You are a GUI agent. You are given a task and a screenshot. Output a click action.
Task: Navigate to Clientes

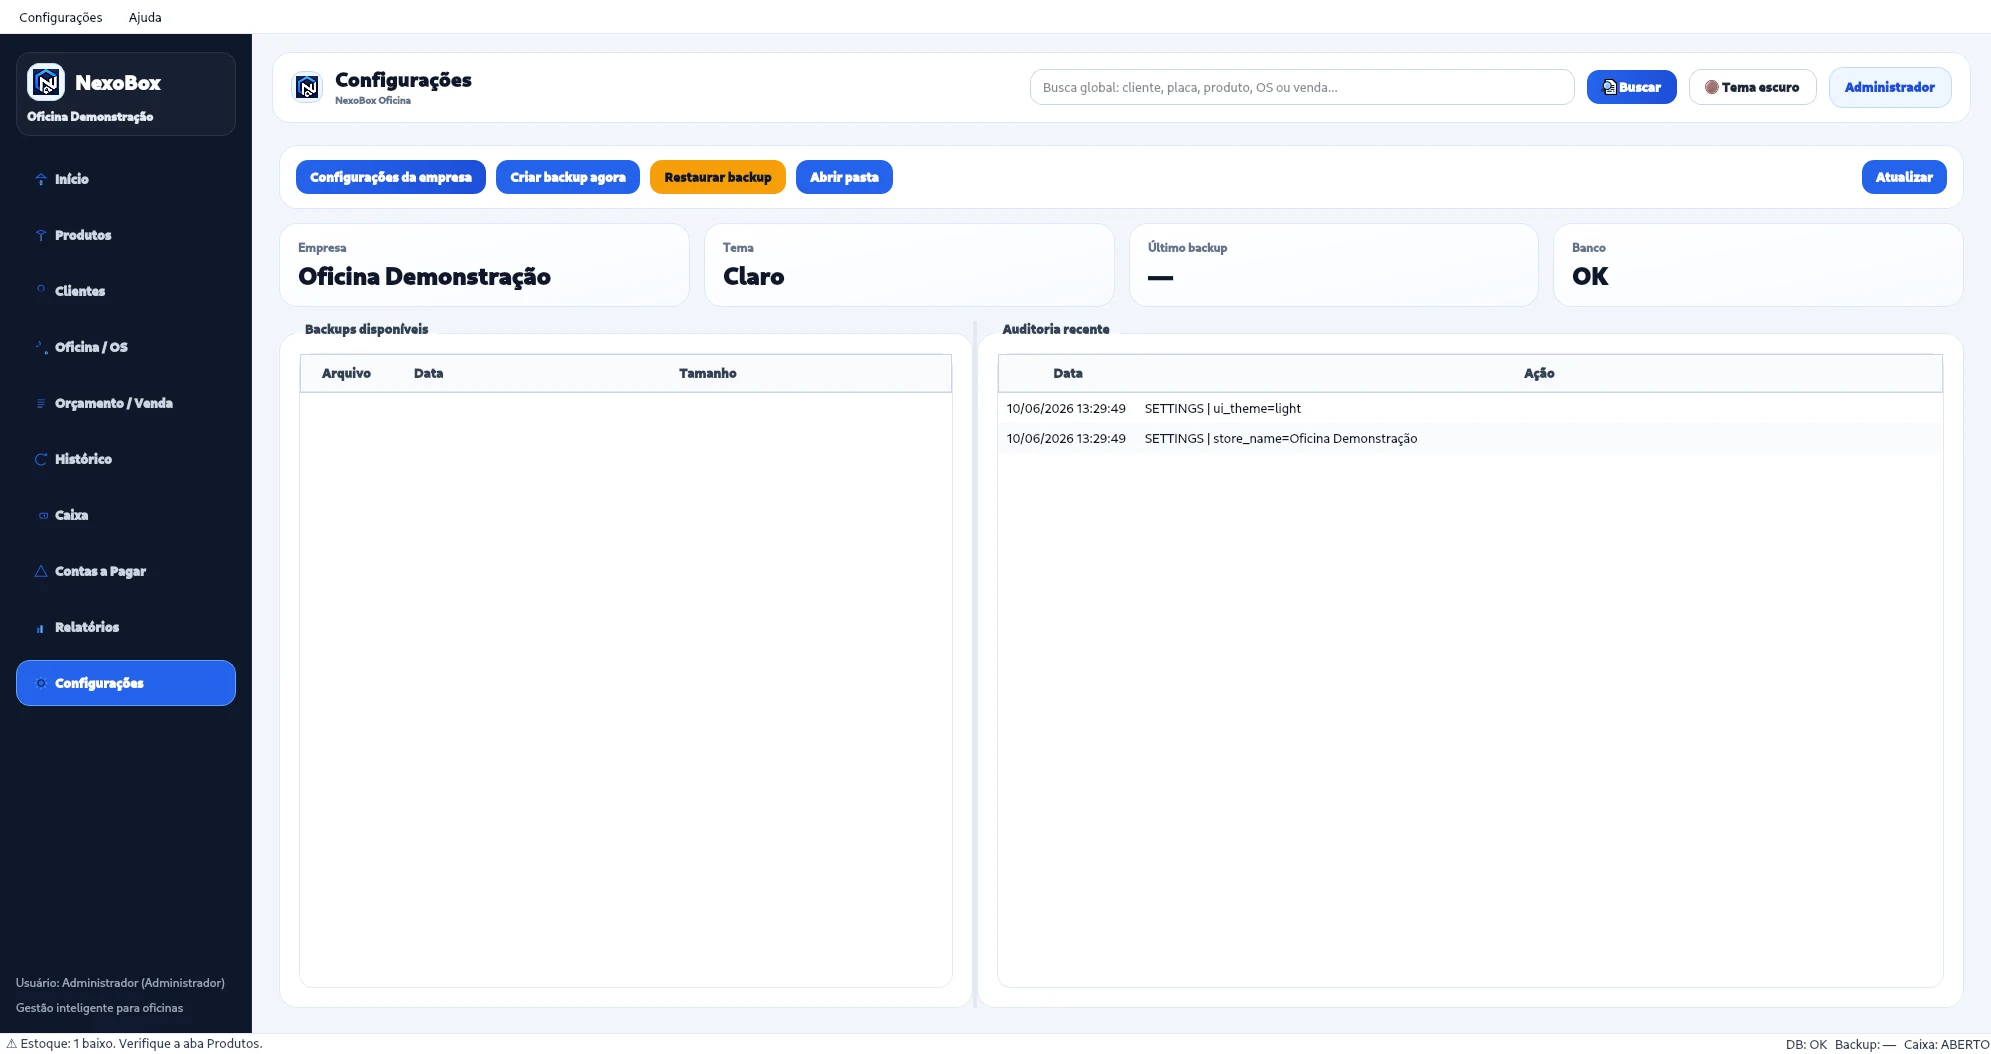[x=126, y=291]
